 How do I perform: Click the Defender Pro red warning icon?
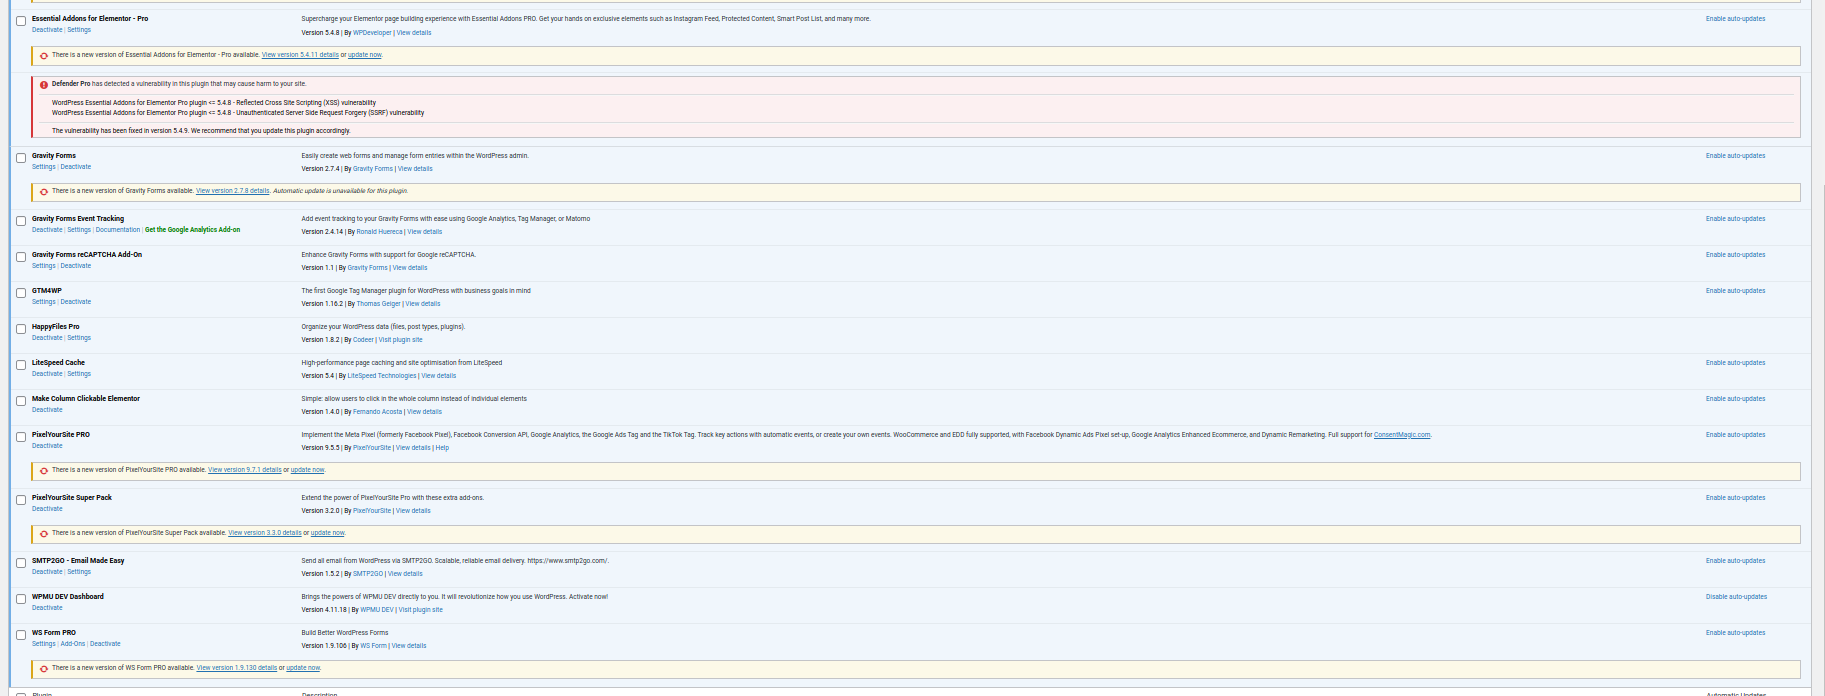click(x=44, y=85)
